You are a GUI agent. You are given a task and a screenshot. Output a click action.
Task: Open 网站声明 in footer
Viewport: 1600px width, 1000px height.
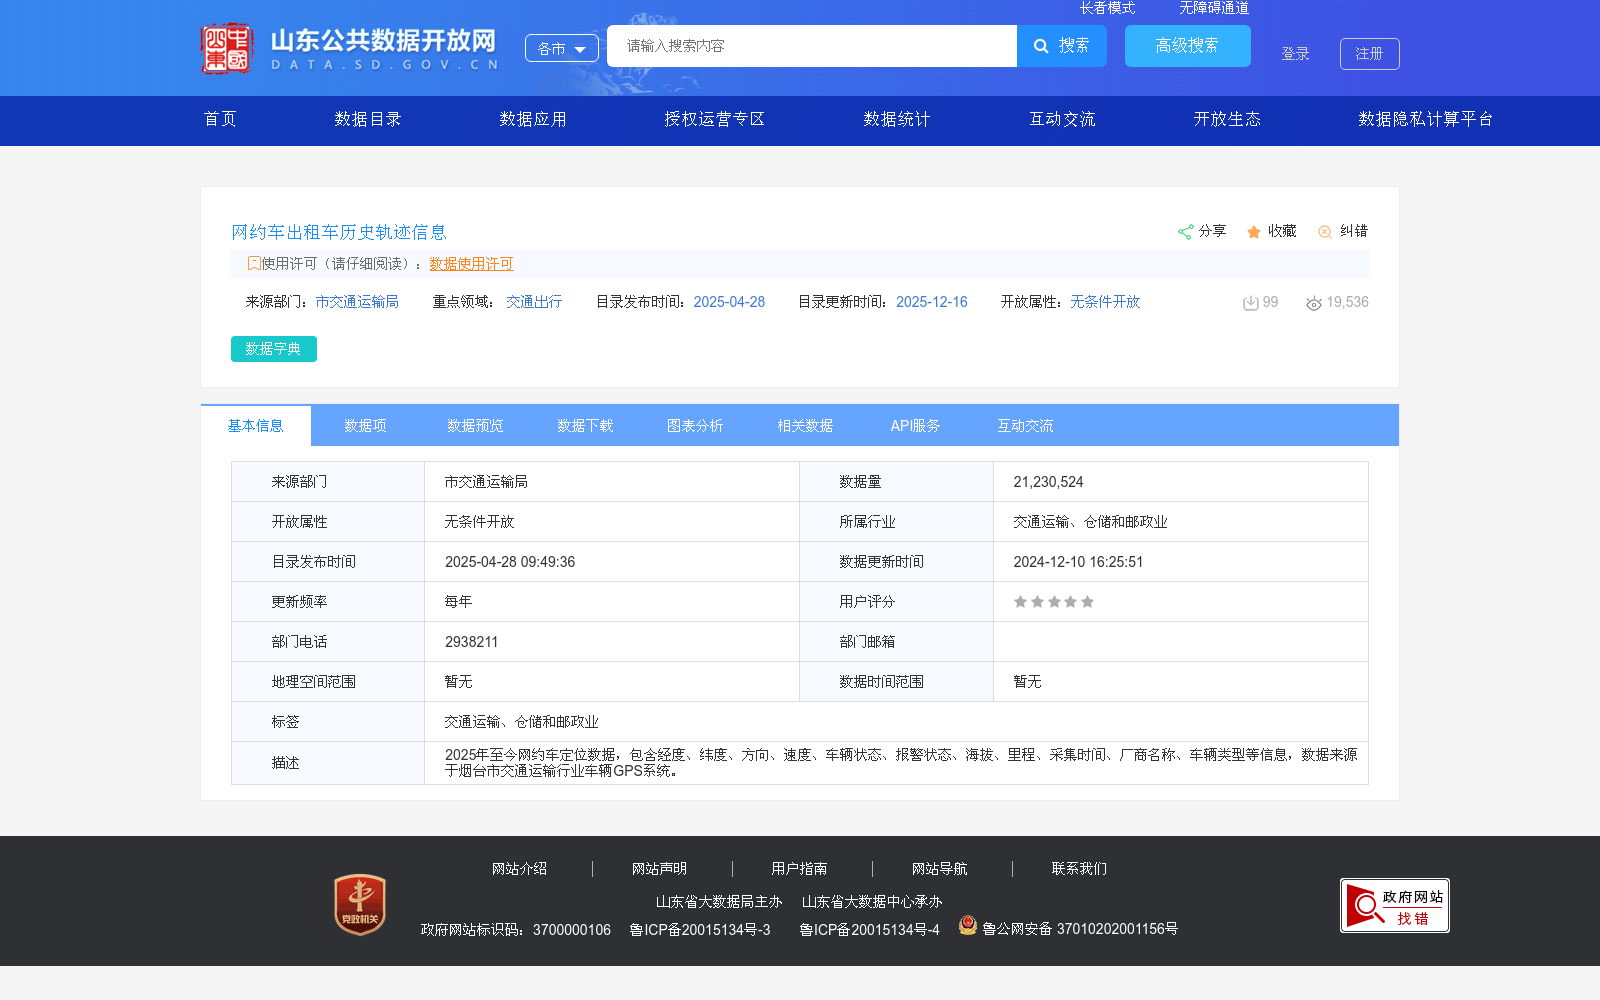tap(660, 869)
